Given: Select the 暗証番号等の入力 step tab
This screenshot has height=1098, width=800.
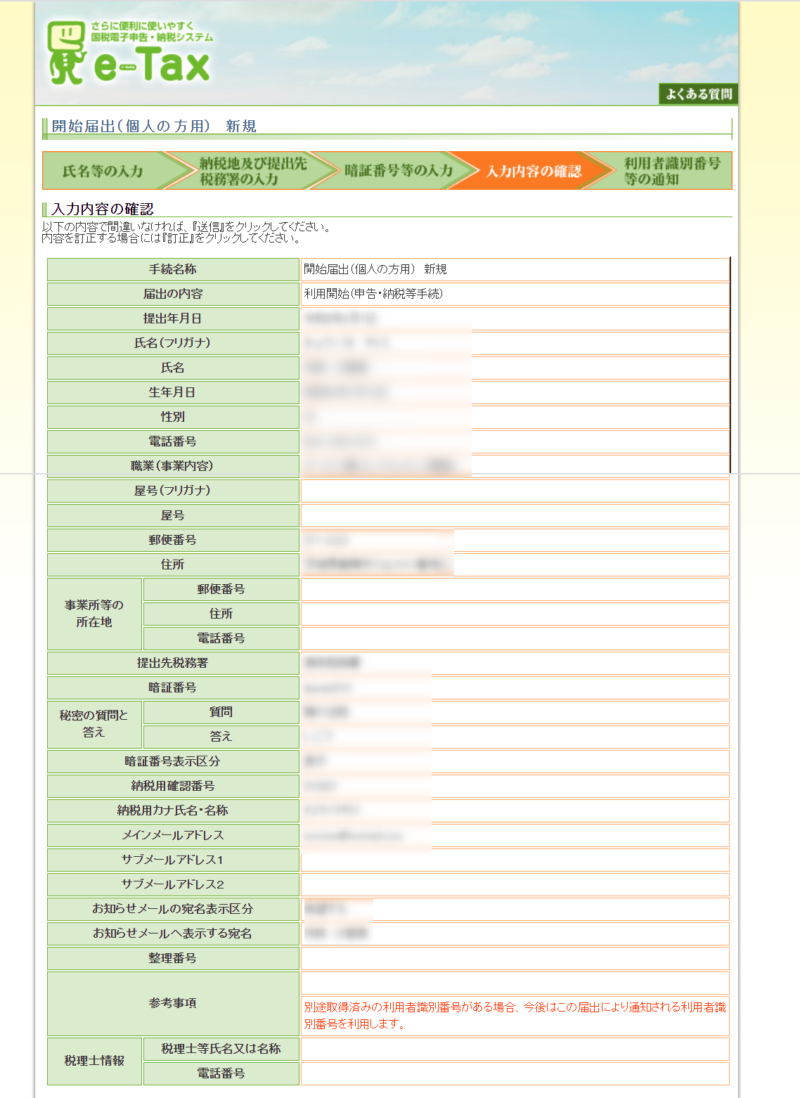Looking at the screenshot, I should tap(398, 171).
